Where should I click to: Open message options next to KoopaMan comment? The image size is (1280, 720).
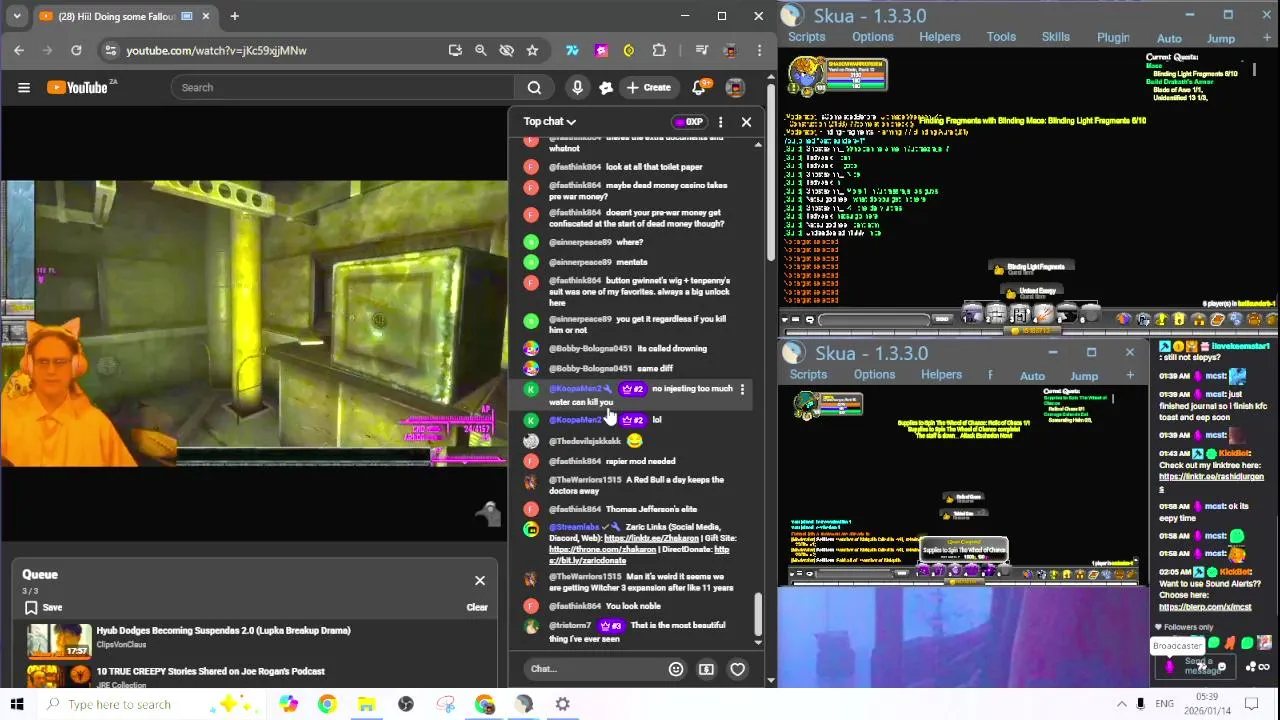pos(742,389)
